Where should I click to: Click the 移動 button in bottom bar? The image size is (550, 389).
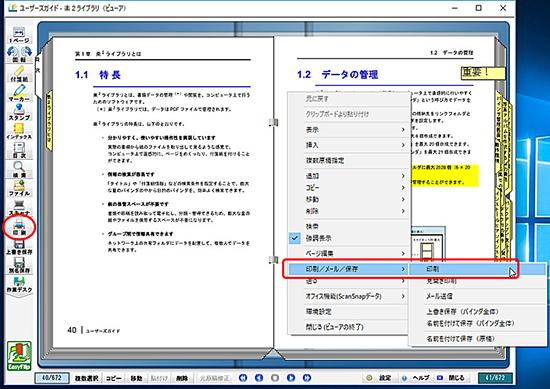tap(136, 378)
